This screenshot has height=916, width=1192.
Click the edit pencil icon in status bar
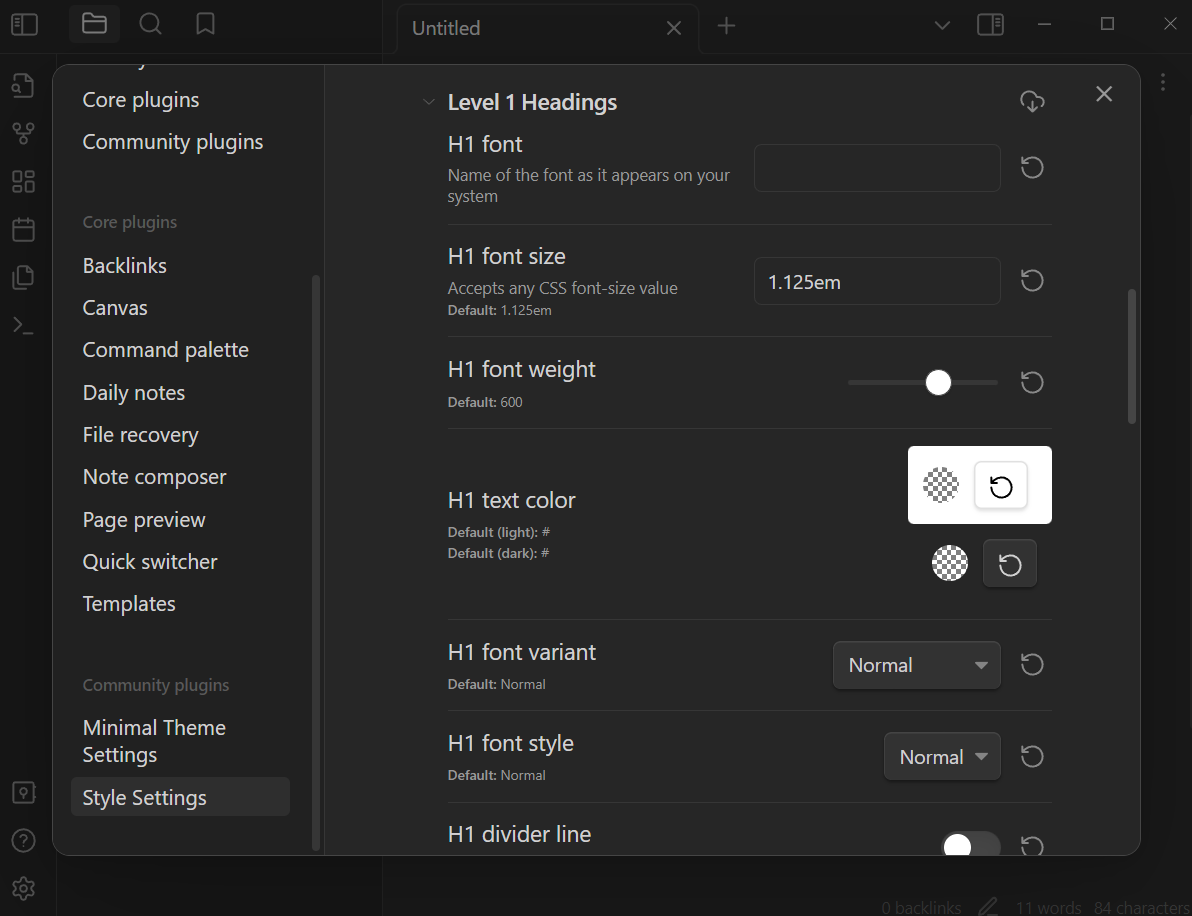click(x=988, y=907)
